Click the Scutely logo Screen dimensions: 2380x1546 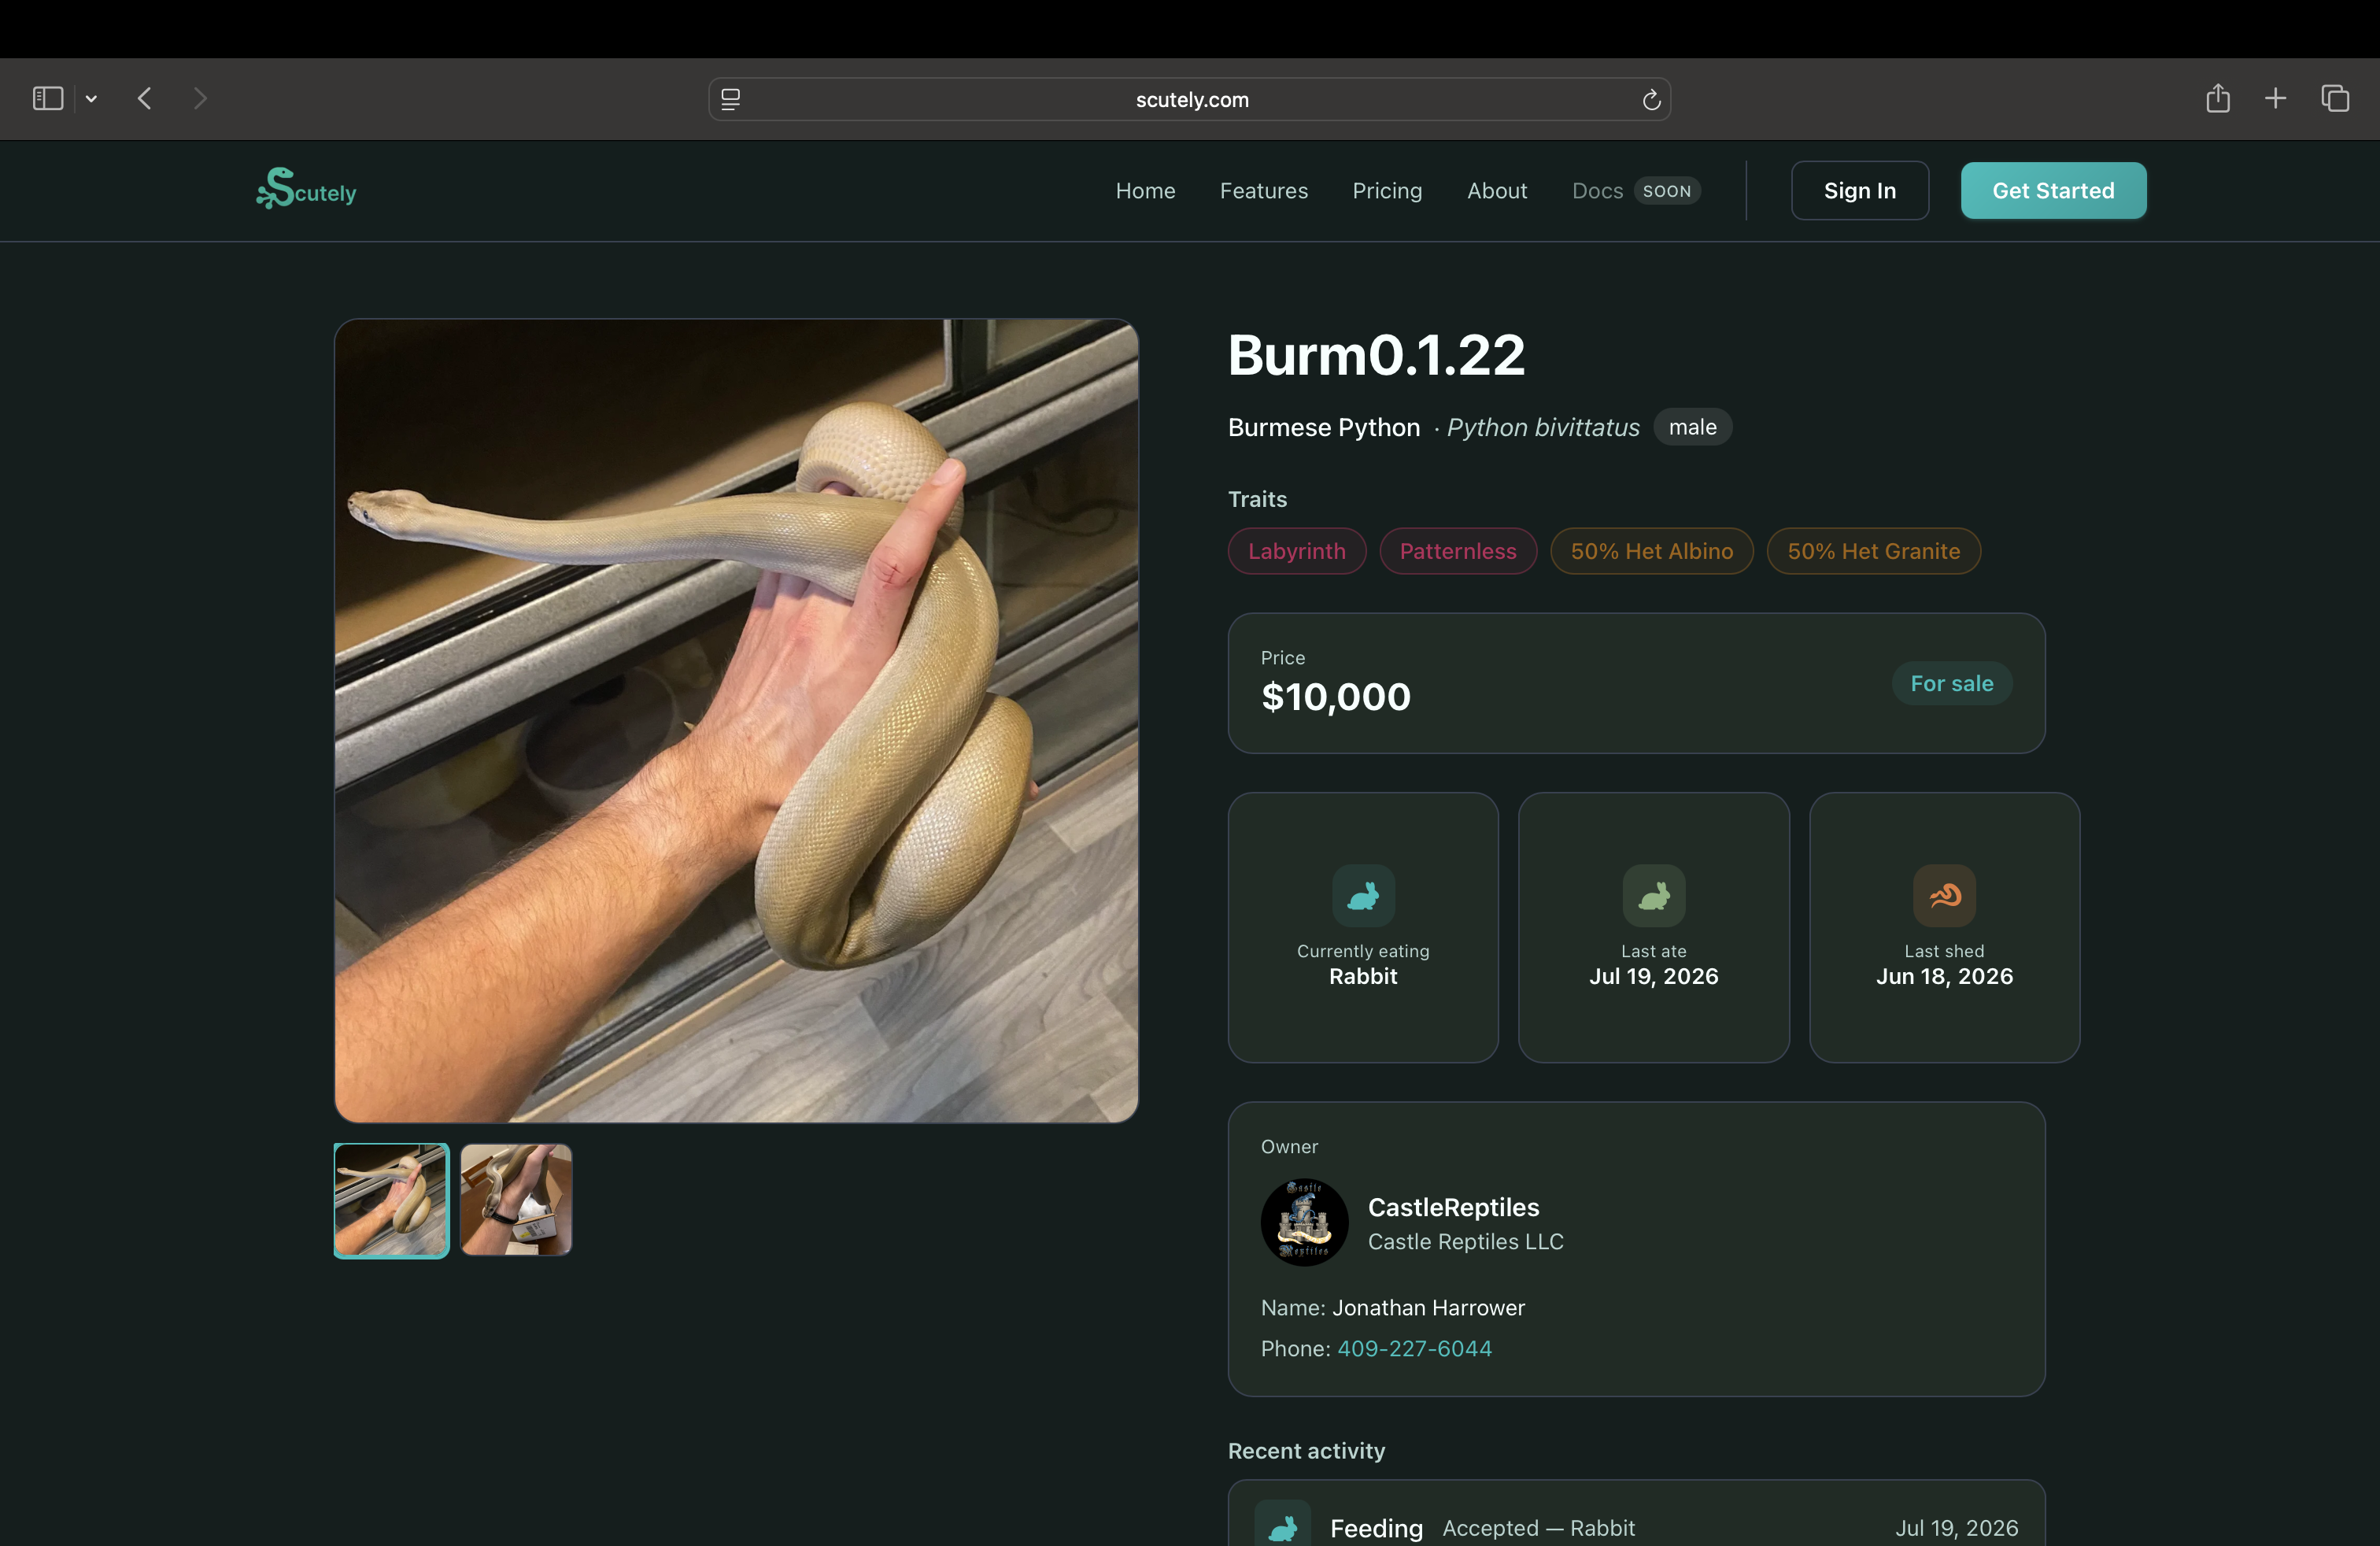tap(306, 189)
